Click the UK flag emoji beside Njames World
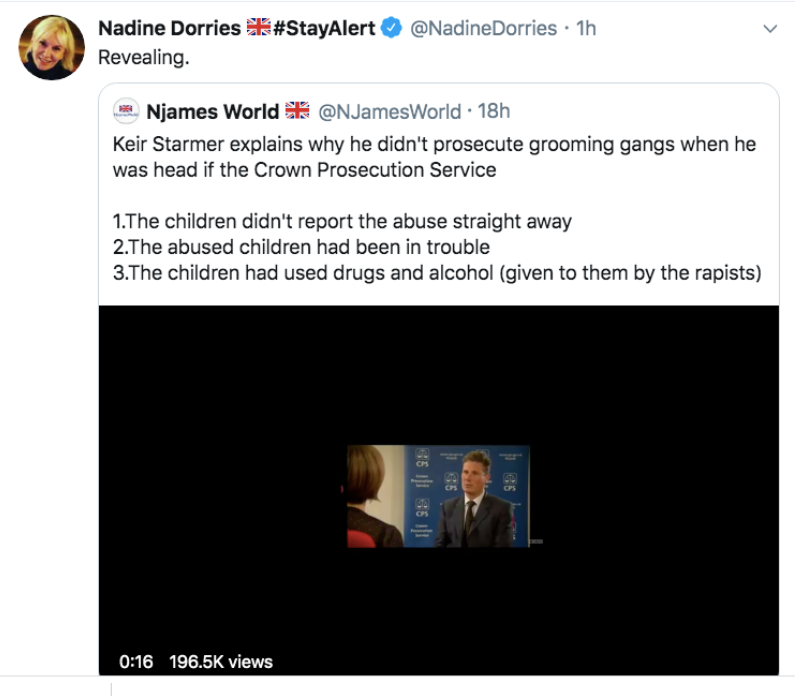This screenshot has height=696, width=795. (297, 111)
